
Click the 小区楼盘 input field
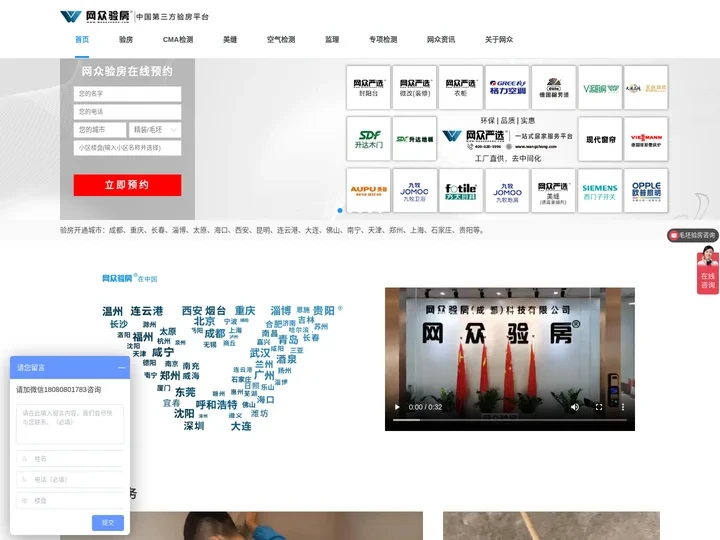pos(127,148)
